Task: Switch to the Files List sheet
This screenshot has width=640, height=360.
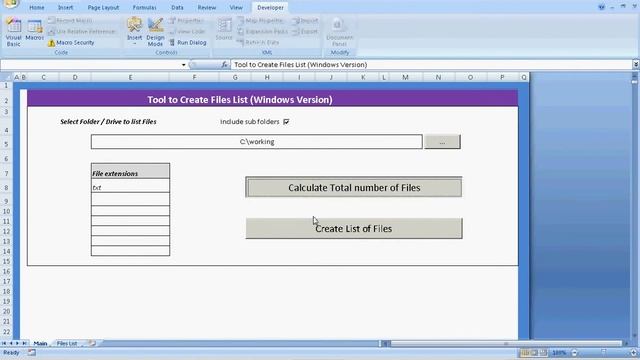Action: pyautogui.click(x=67, y=344)
